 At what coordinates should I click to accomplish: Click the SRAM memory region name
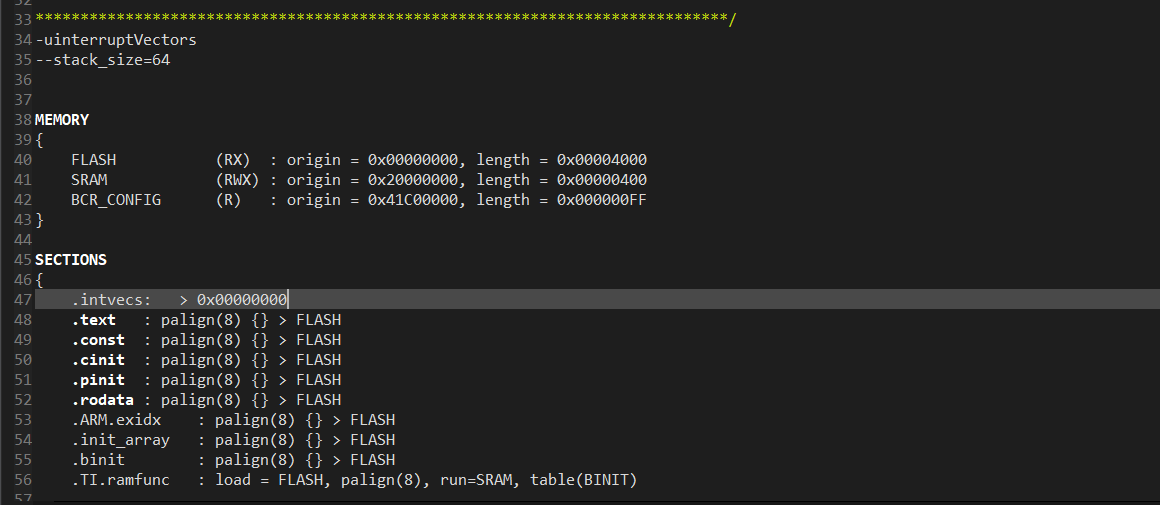pos(90,180)
